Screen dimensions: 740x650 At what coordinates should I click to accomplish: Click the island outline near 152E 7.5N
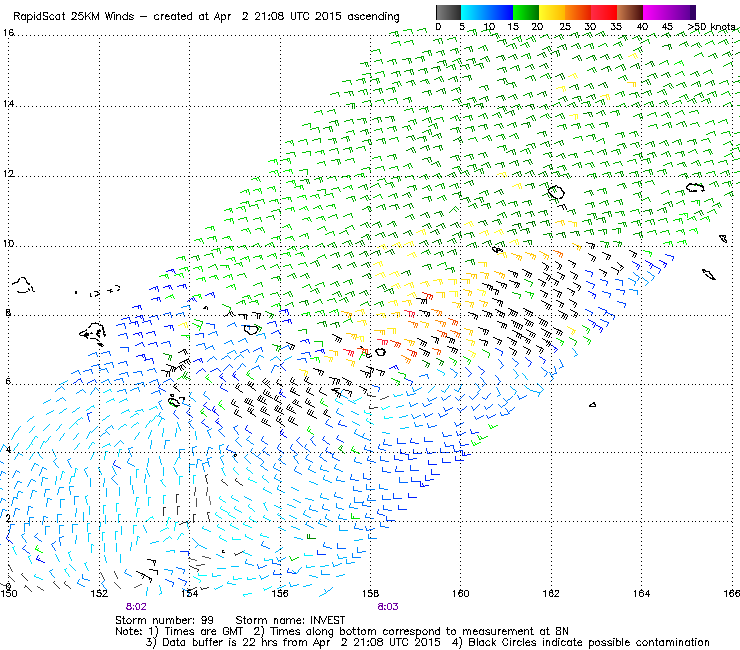coord(93,333)
